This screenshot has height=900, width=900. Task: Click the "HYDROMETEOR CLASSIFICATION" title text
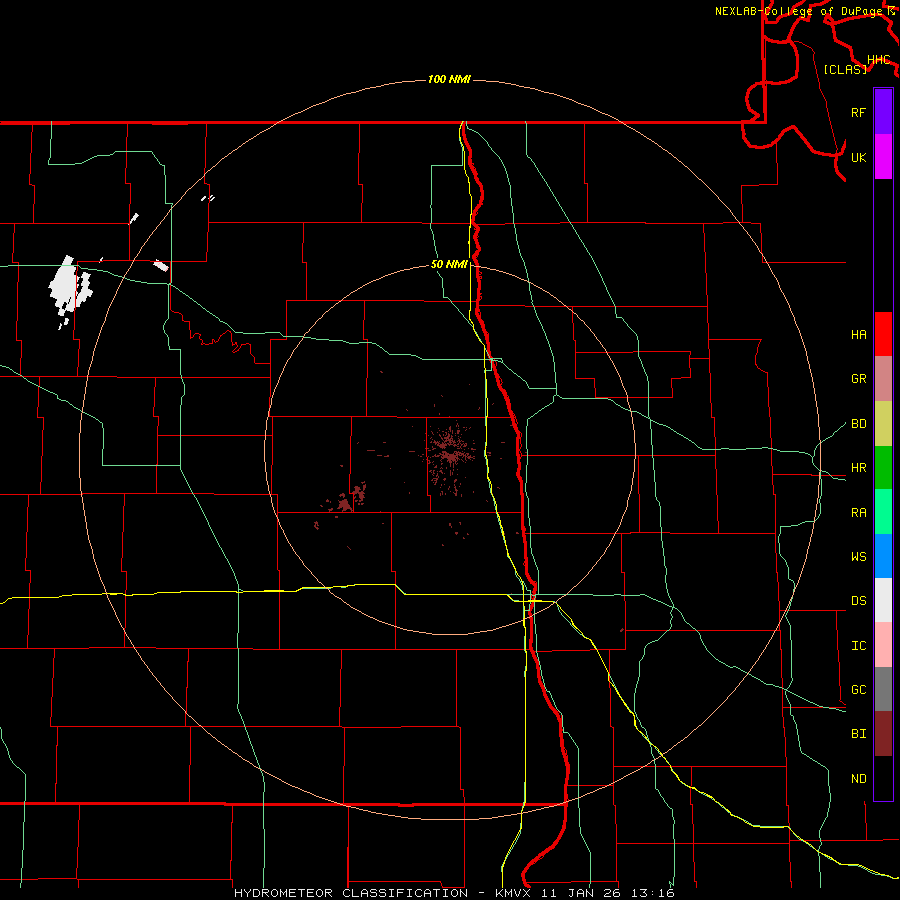coord(351,893)
